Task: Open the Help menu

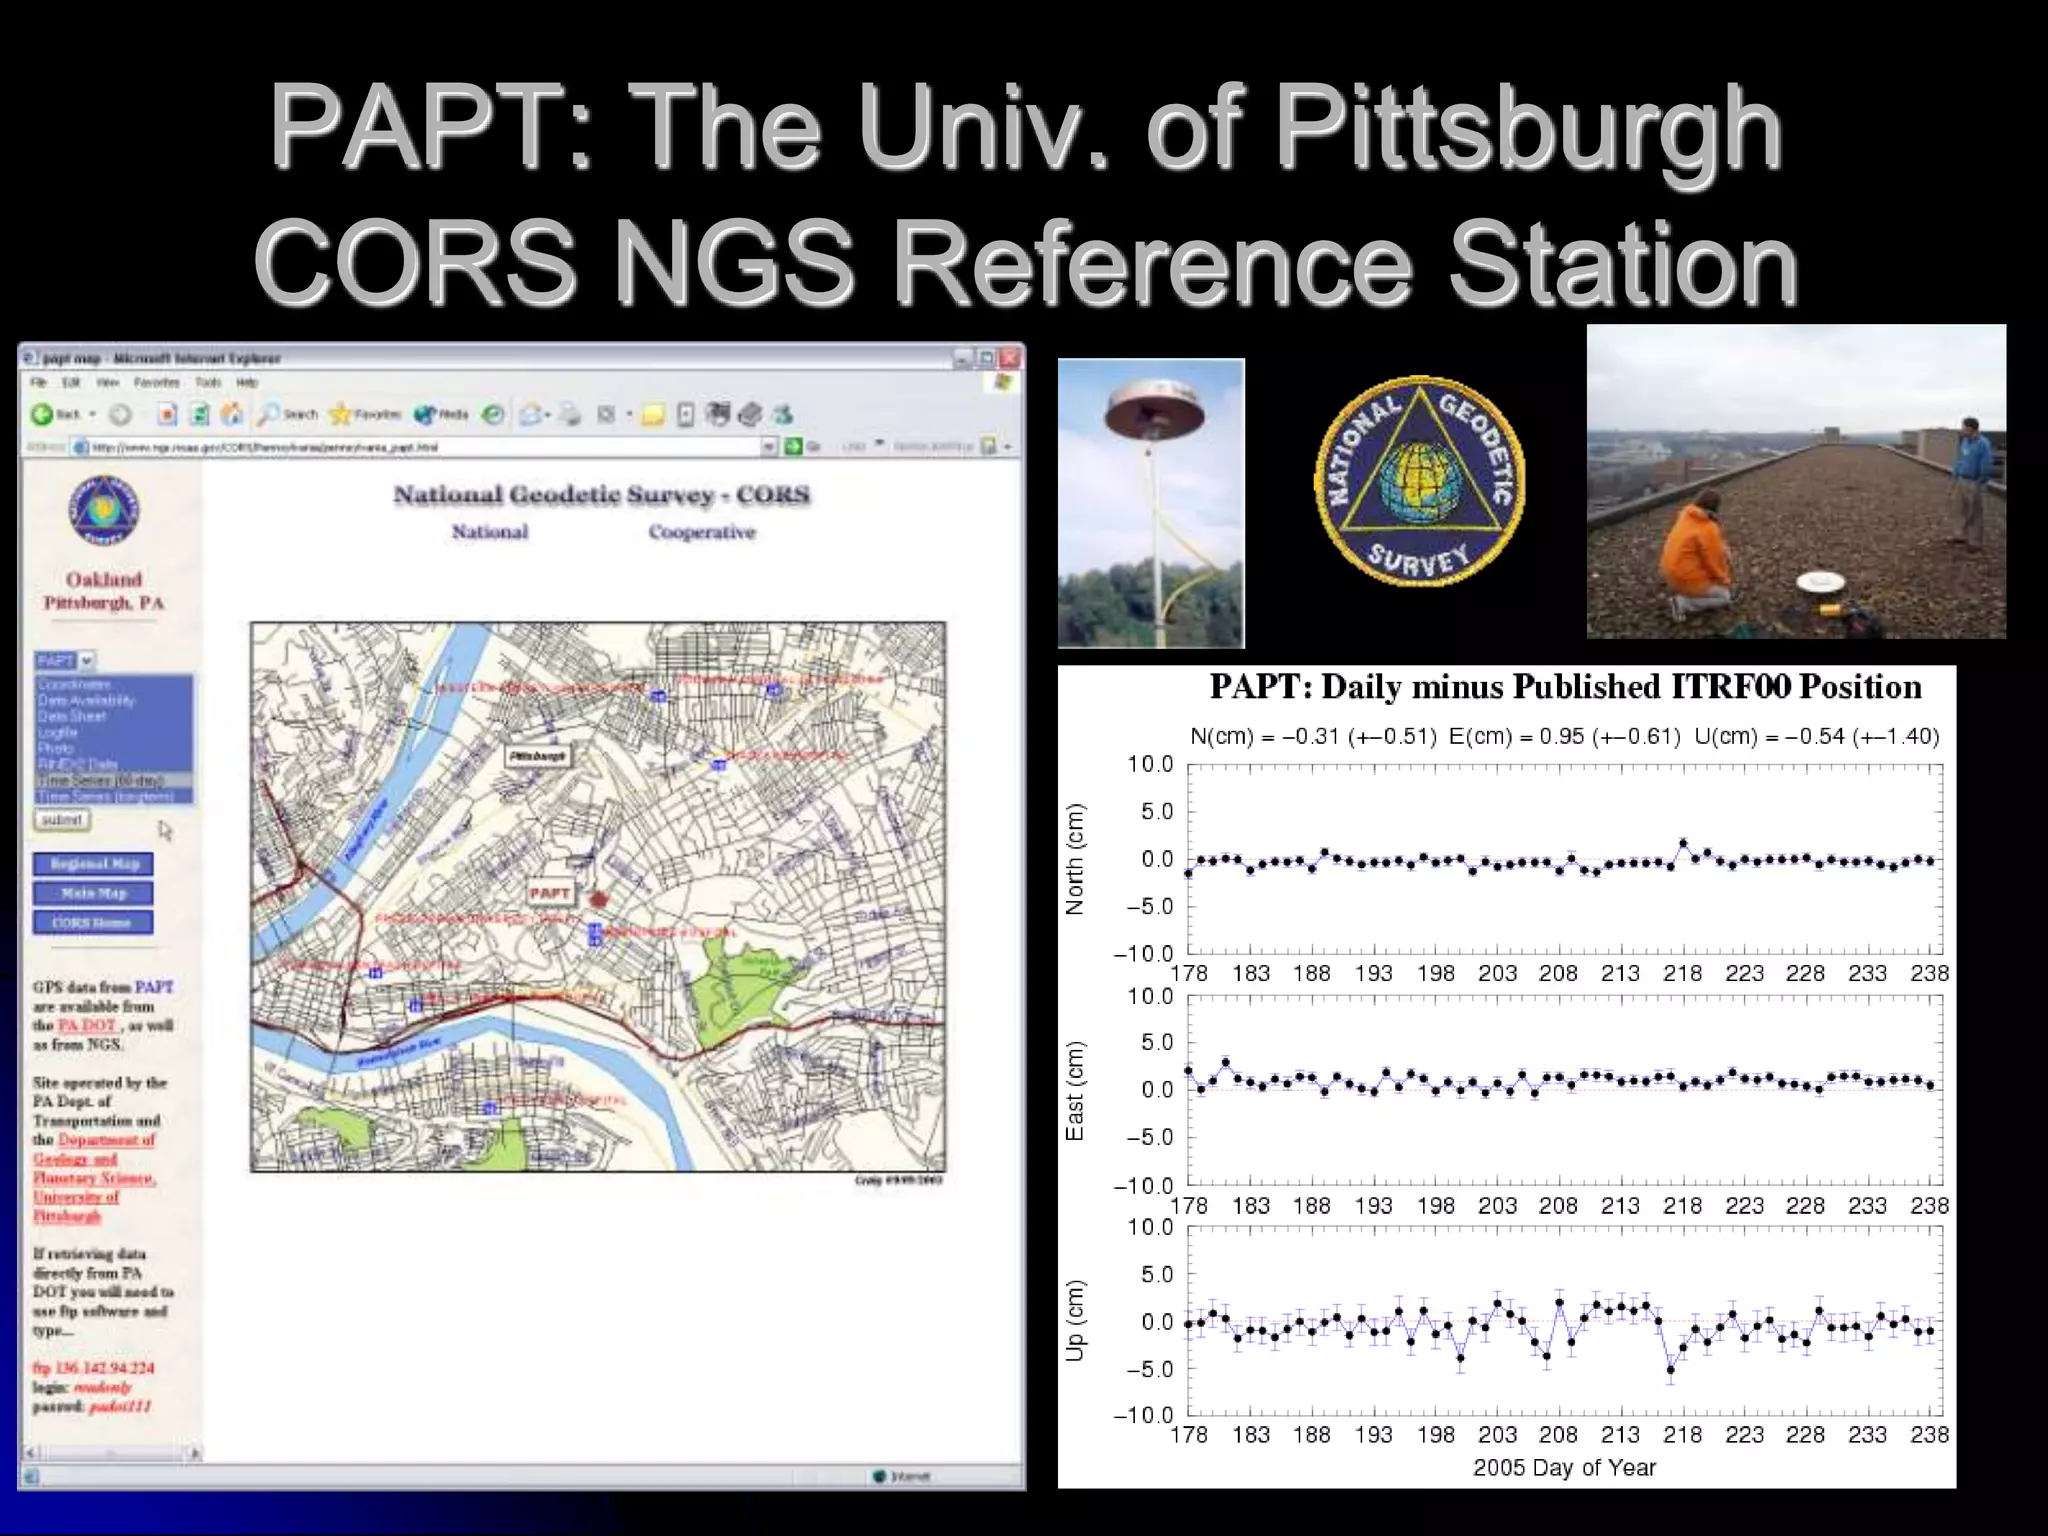Action: point(247,382)
